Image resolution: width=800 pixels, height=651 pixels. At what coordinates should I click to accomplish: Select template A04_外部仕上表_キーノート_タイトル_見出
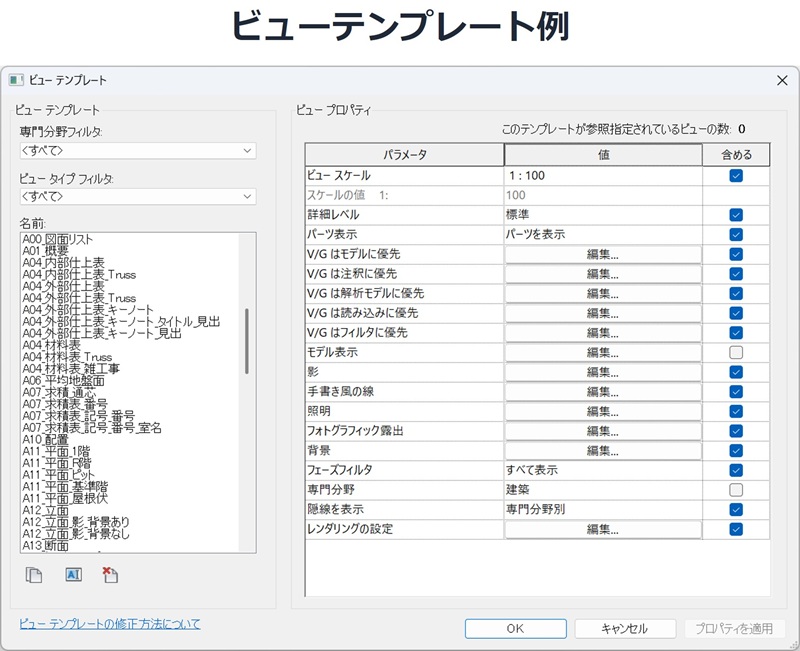coord(121,321)
